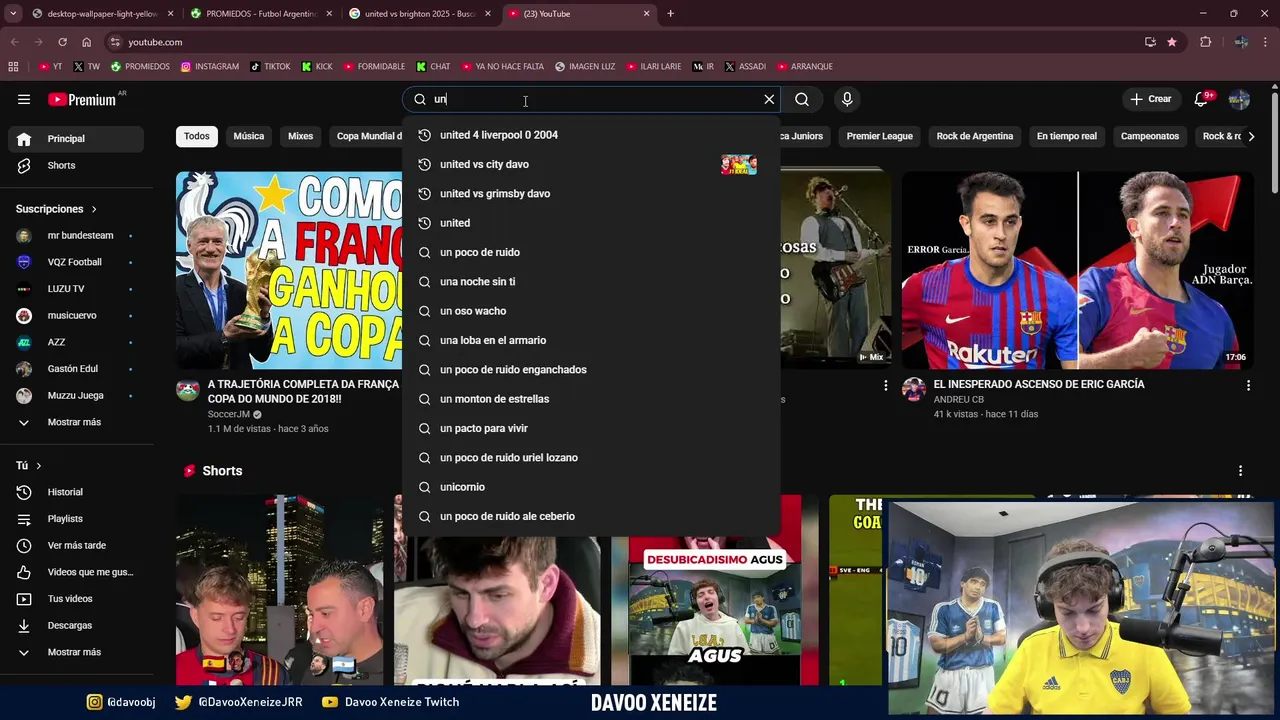Viewport: 1280px width, 720px height.
Task: Bookmark page with the star icon
Action: [x=1172, y=42]
